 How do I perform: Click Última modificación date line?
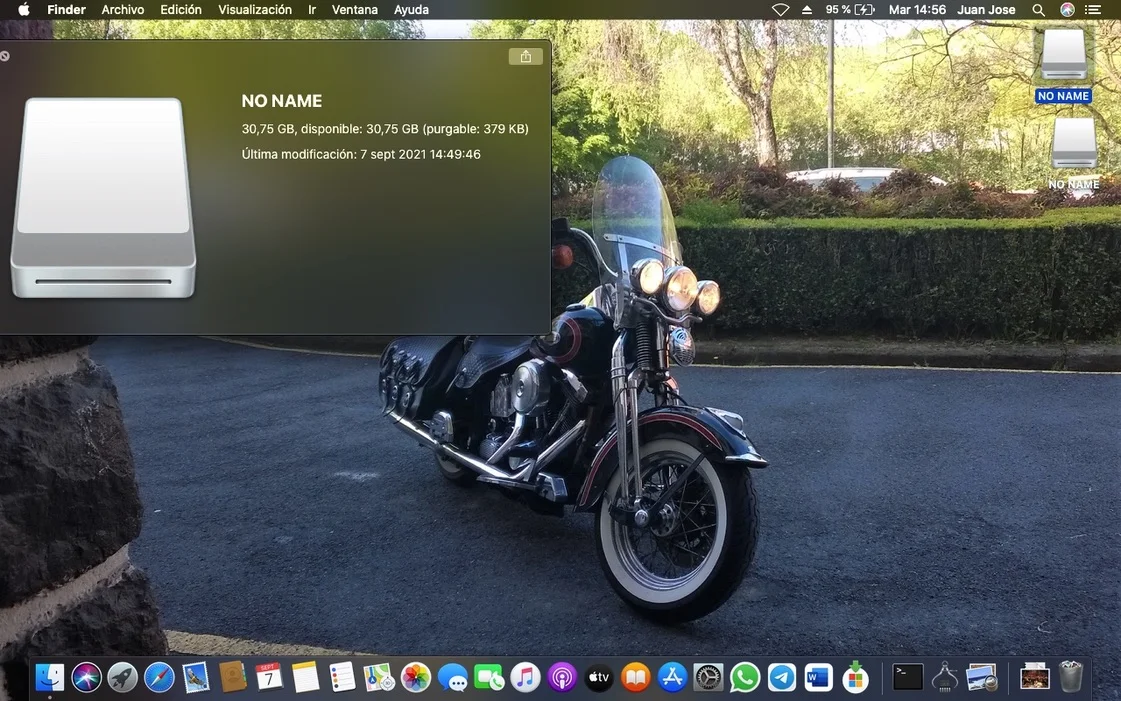click(x=361, y=154)
